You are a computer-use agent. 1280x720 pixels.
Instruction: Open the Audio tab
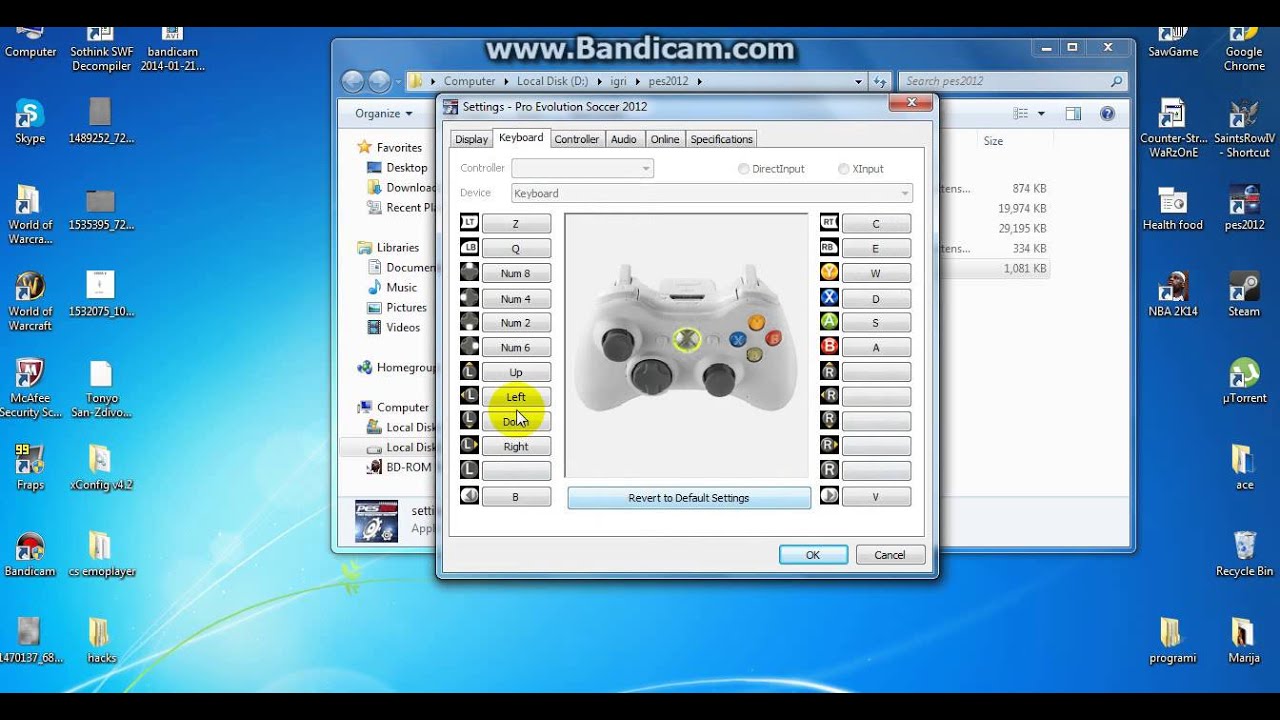tap(624, 139)
